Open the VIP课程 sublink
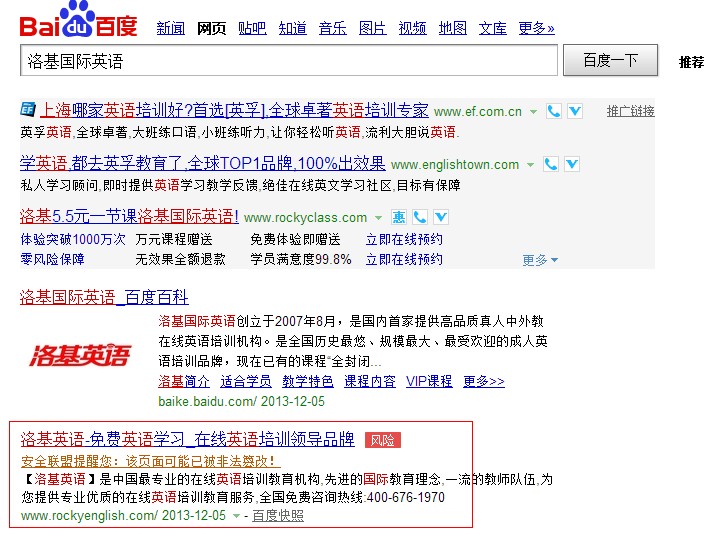This screenshot has height=538, width=705. tap(429, 382)
